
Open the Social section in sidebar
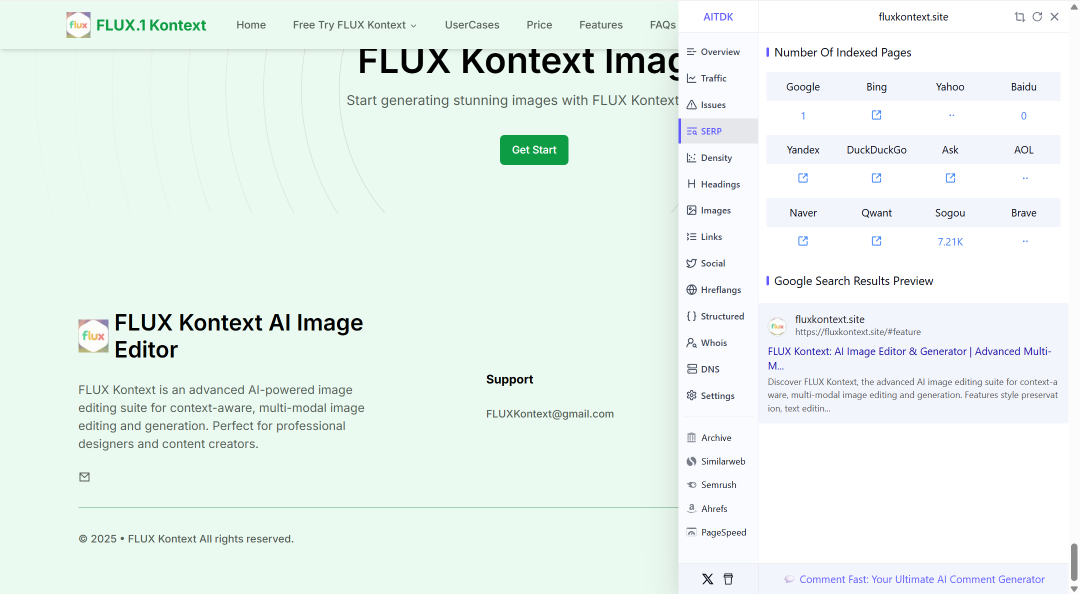tap(718, 263)
